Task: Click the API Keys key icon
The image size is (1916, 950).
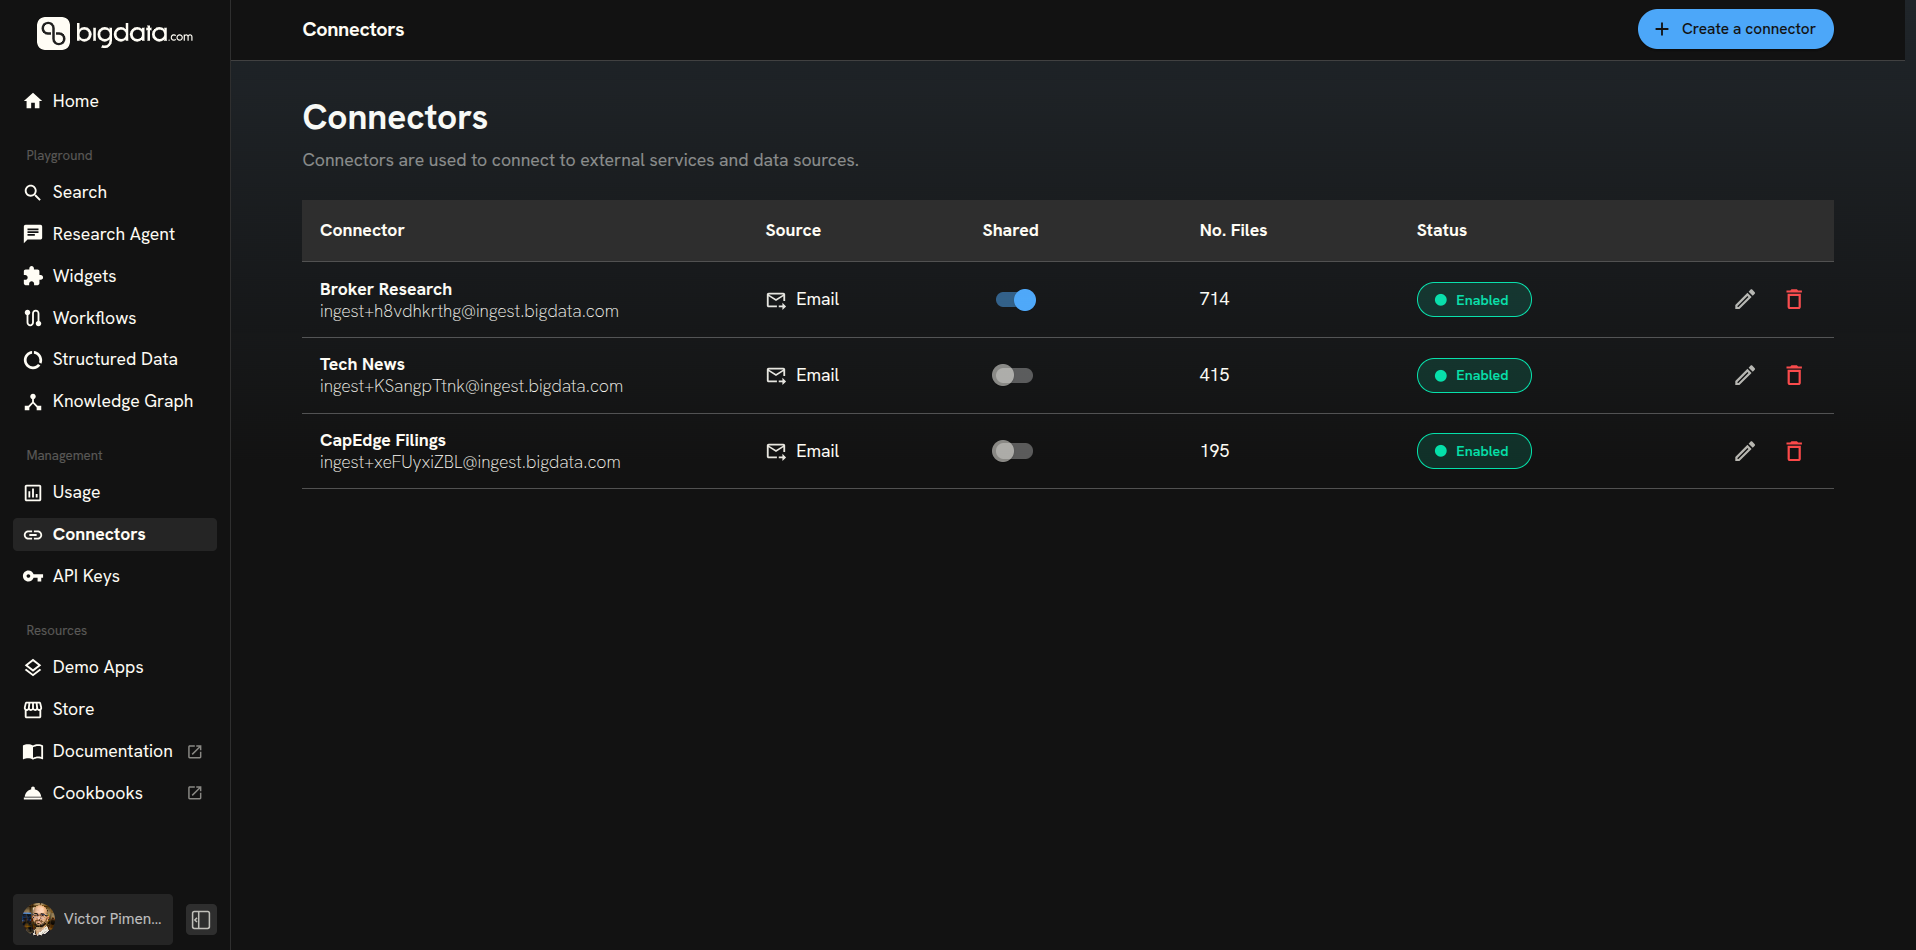Action: click(33, 576)
